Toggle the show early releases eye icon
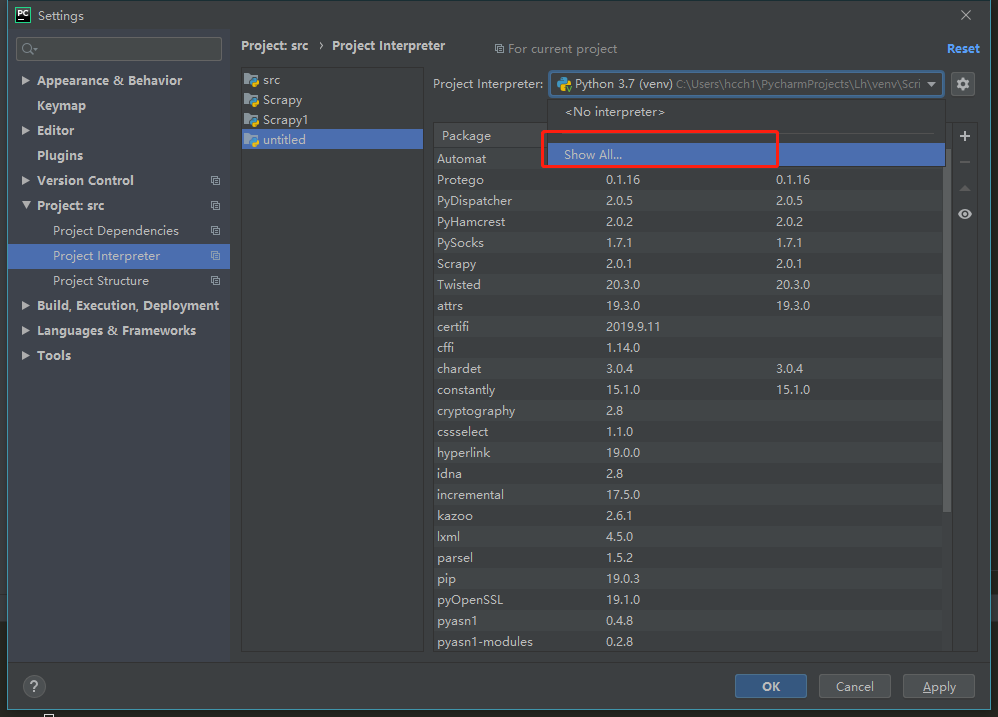 pyautogui.click(x=965, y=214)
